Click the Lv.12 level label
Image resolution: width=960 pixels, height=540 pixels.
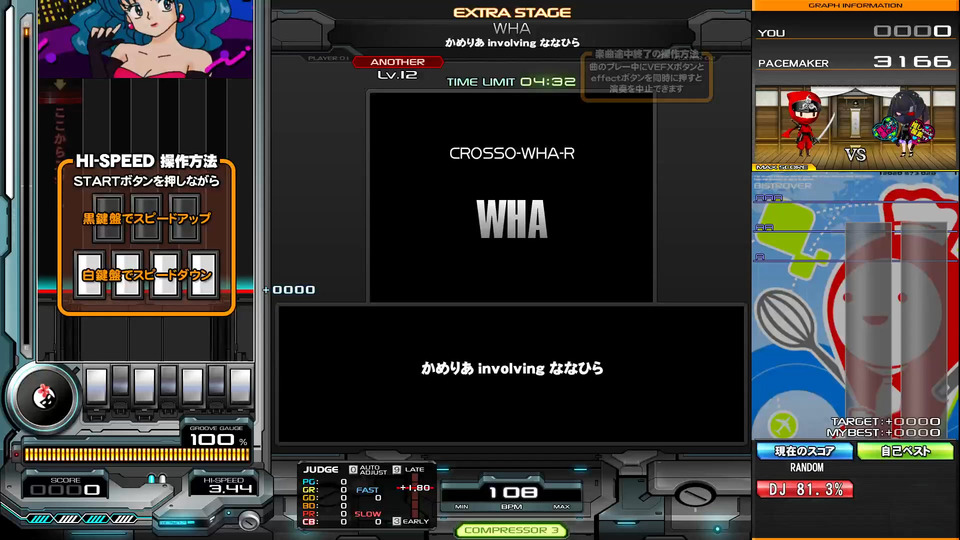pyautogui.click(x=397, y=75)
